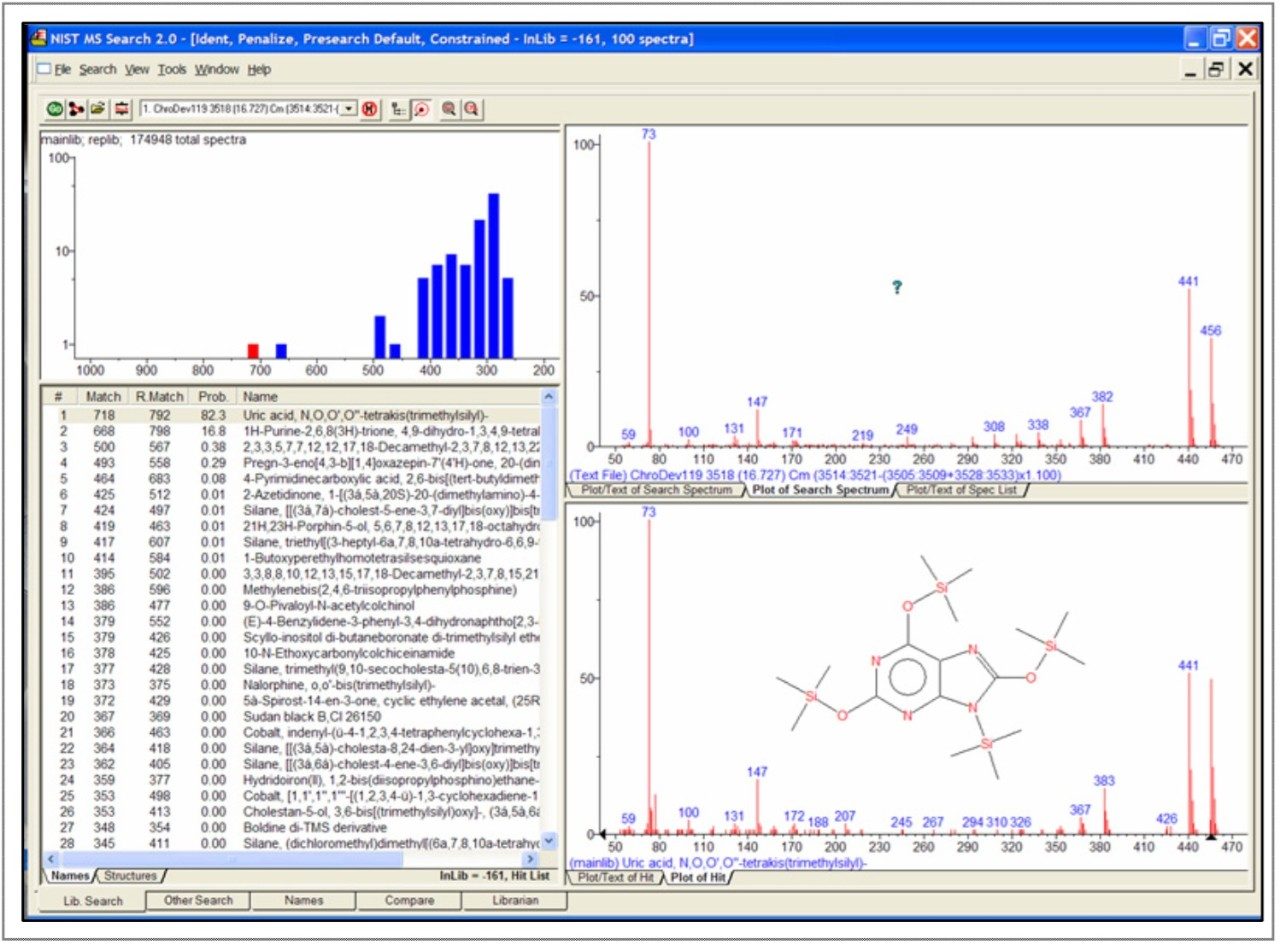1280x945 pixels.
Task: Click the zoom in magnifier icon
Action: (449, 109)
